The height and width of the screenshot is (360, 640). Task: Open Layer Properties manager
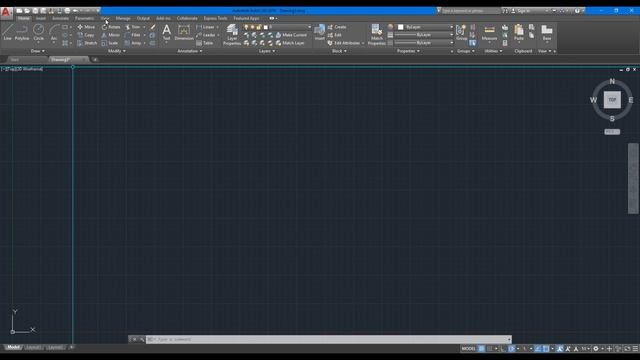click(232, 34)
